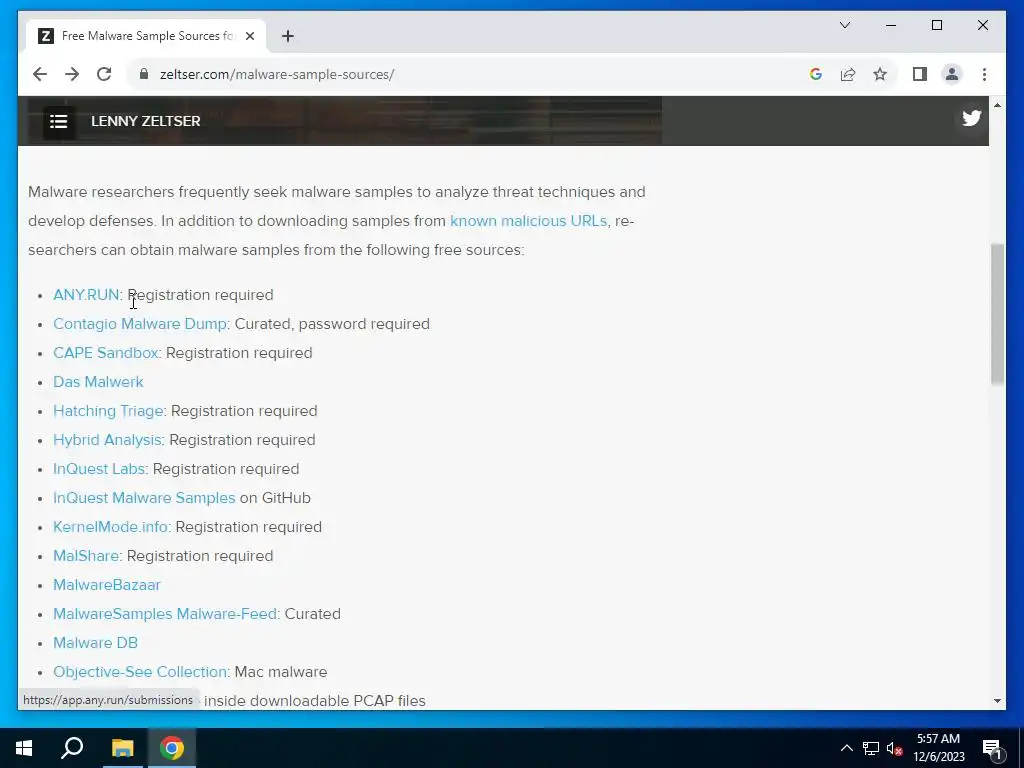Click the scrollbar down arrow
Screen dimensions: 1024x768
pyautogui.click(x=997, y=701)
